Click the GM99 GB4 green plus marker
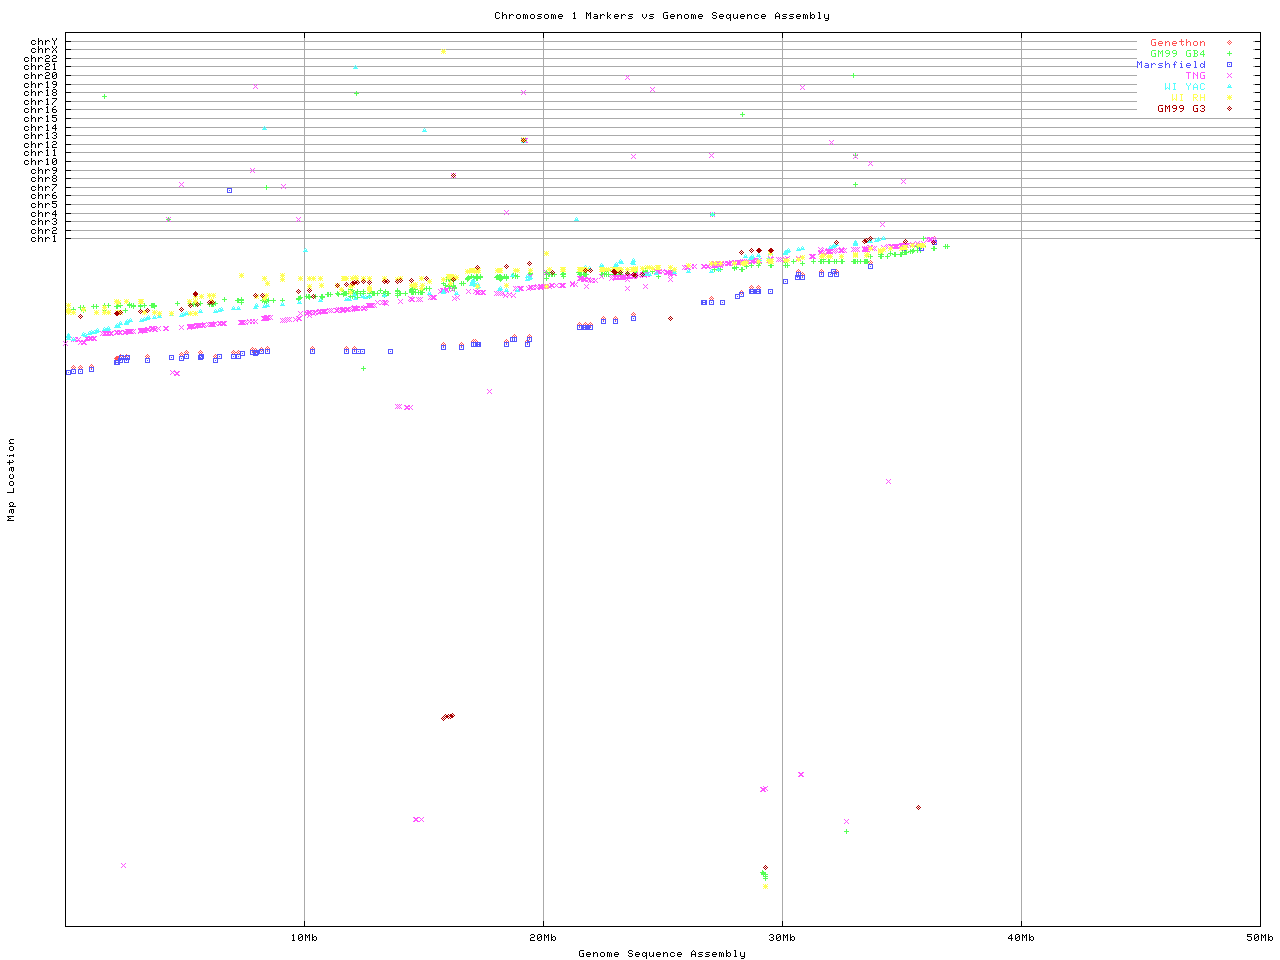The image size is (1280, 960). (x=1229, y=54)
